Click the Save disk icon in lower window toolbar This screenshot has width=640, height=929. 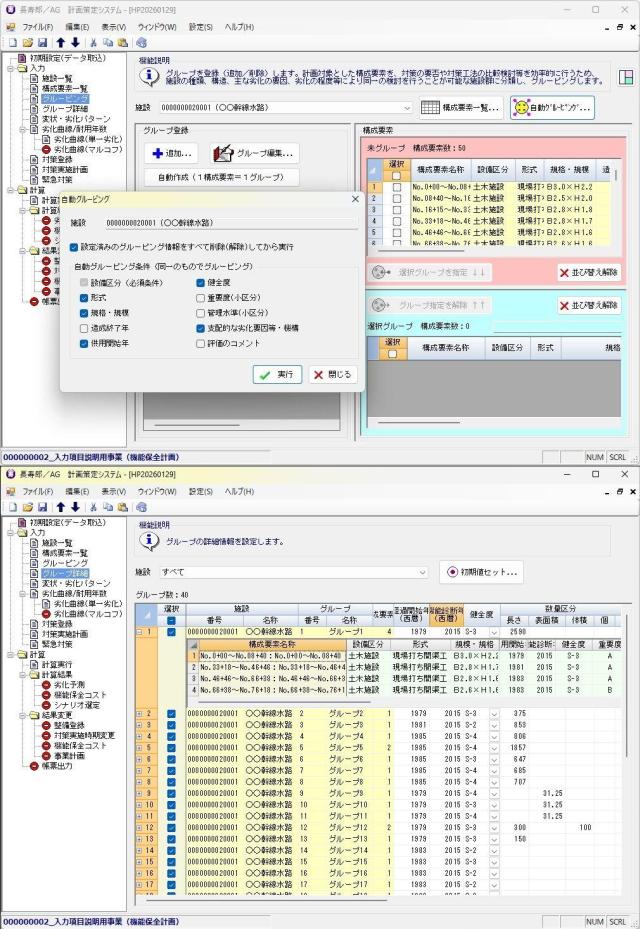[x=42, y=507]
